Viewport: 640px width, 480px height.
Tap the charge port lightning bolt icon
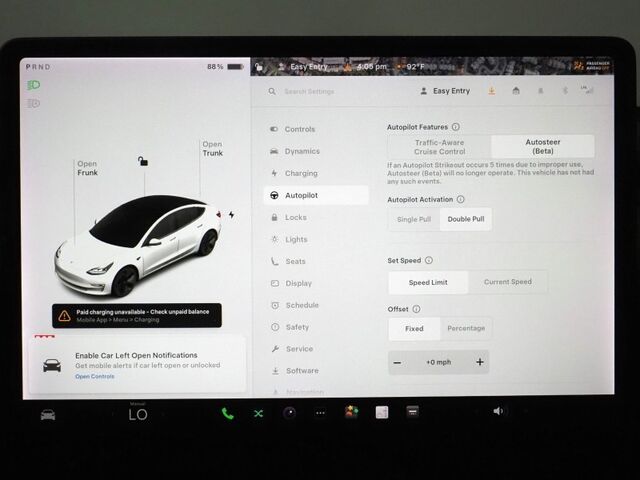click(x=231, y=215)
